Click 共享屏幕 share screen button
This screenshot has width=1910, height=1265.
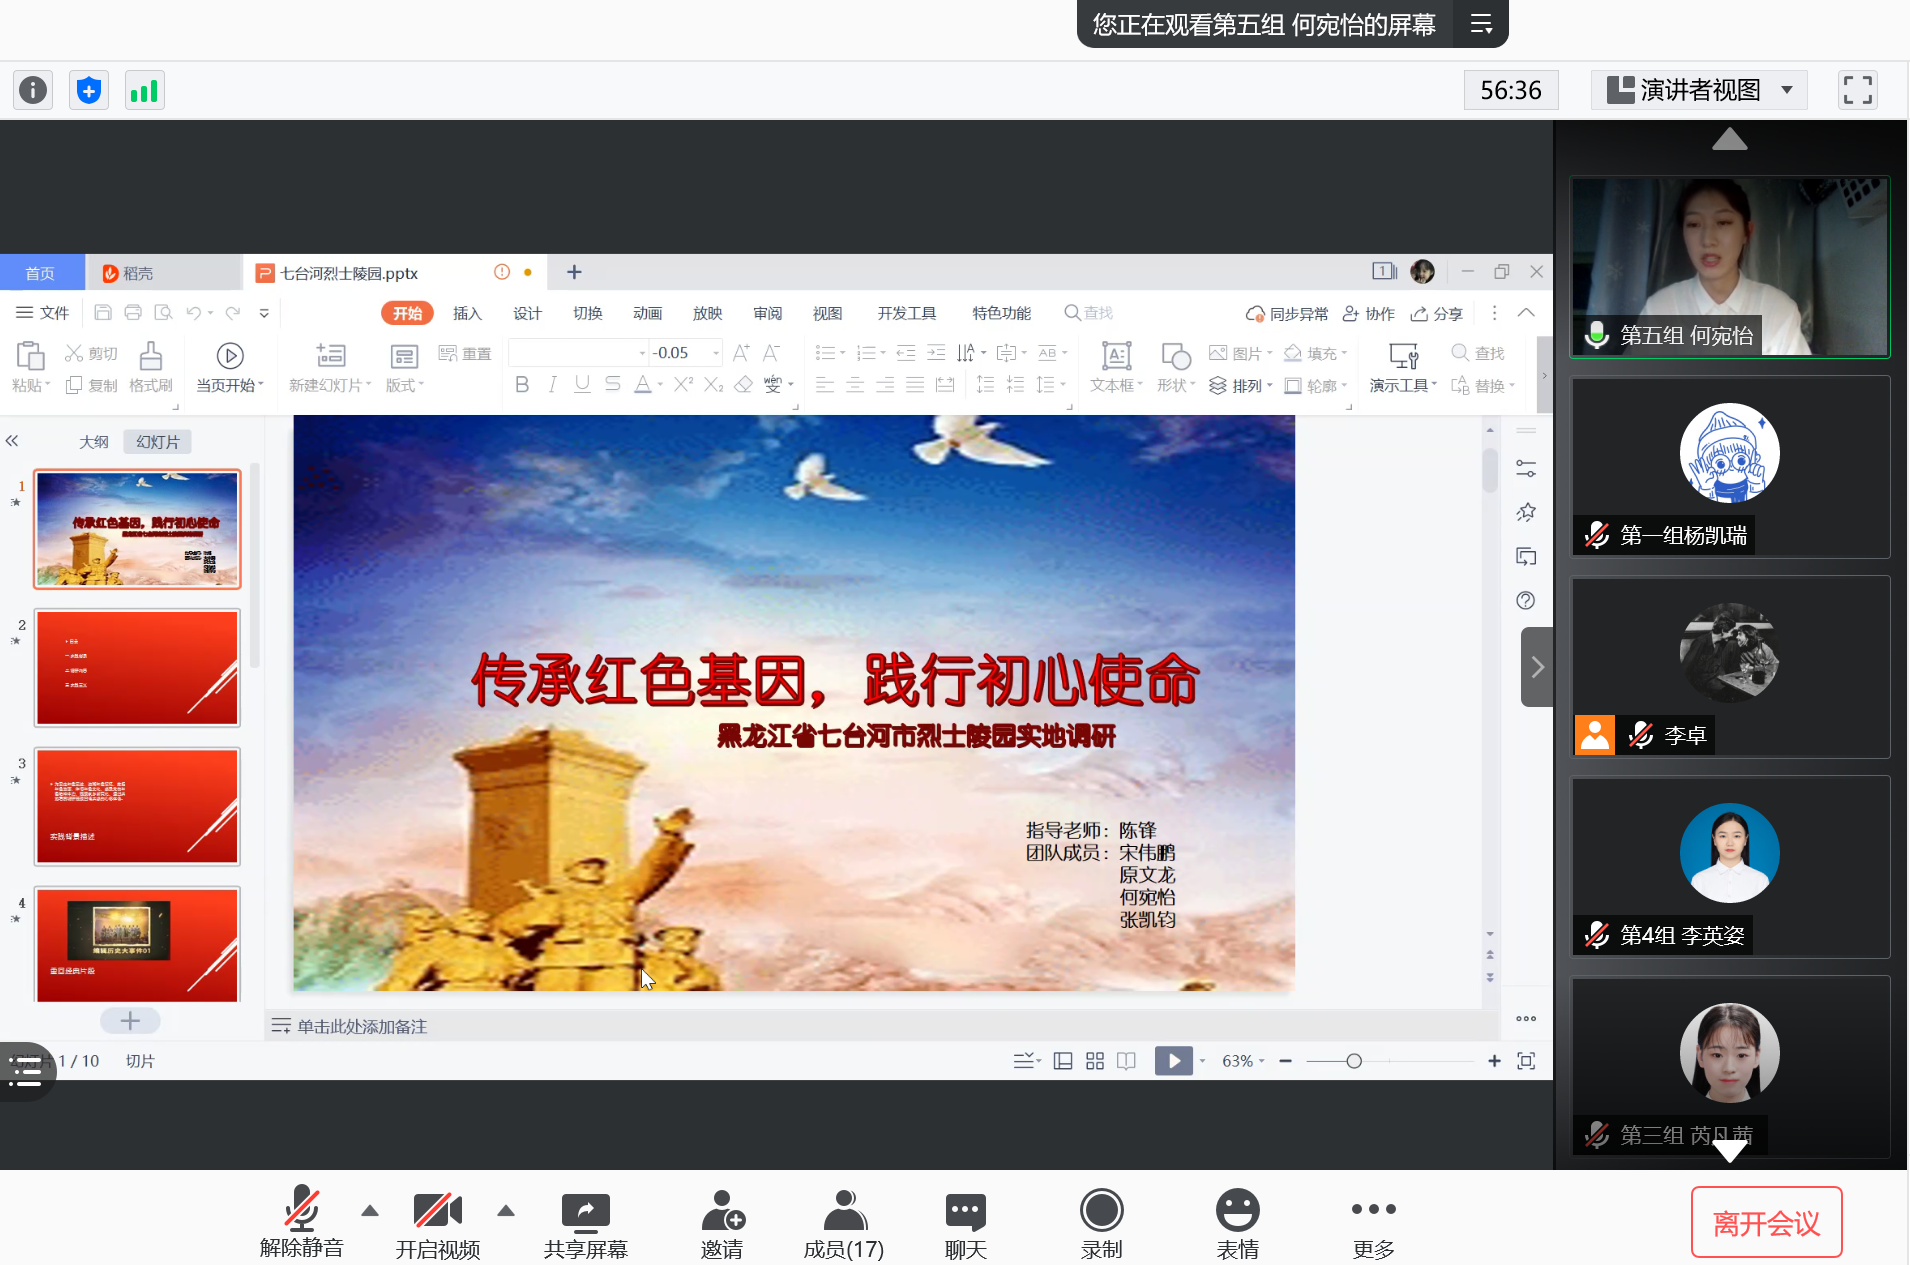tap(585, 1223)
